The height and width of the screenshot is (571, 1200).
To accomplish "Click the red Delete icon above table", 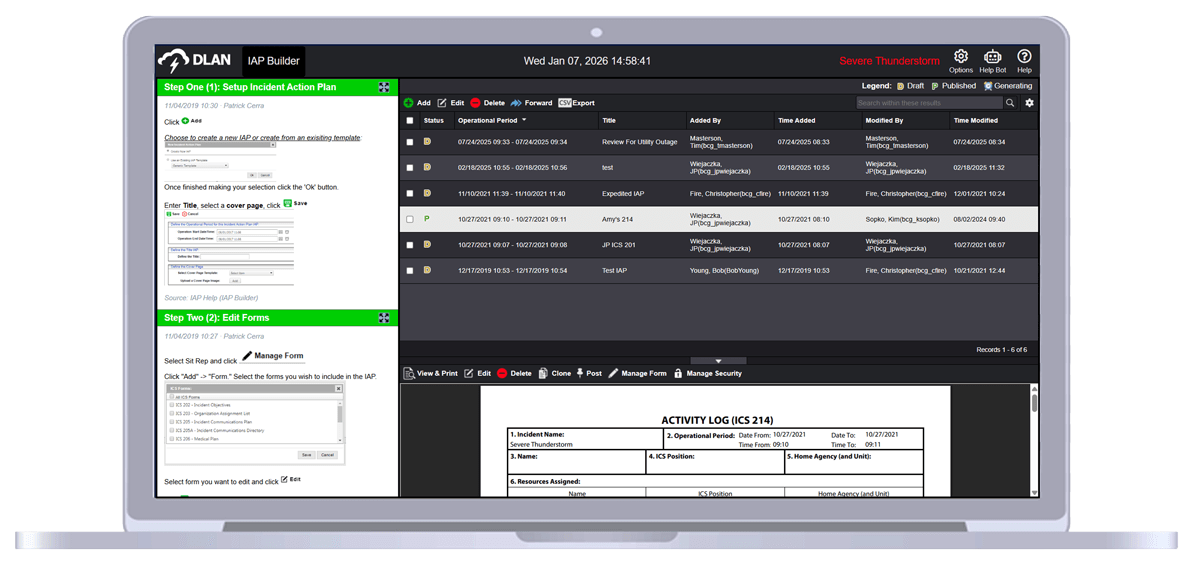I will (x=475, y=103).
